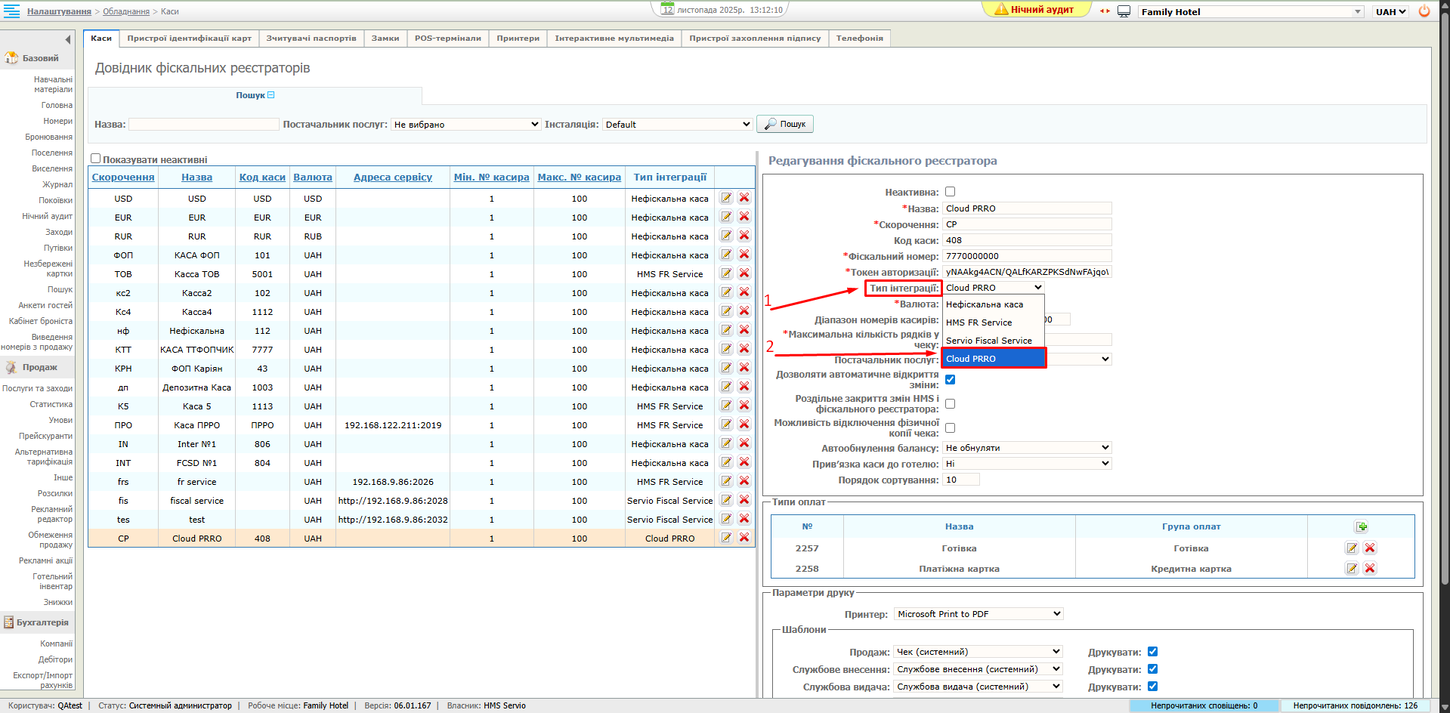Edit the Готівка payment type
Image resolution: width=1450 pixels, height=713 pixels.
pos(1352,548)
